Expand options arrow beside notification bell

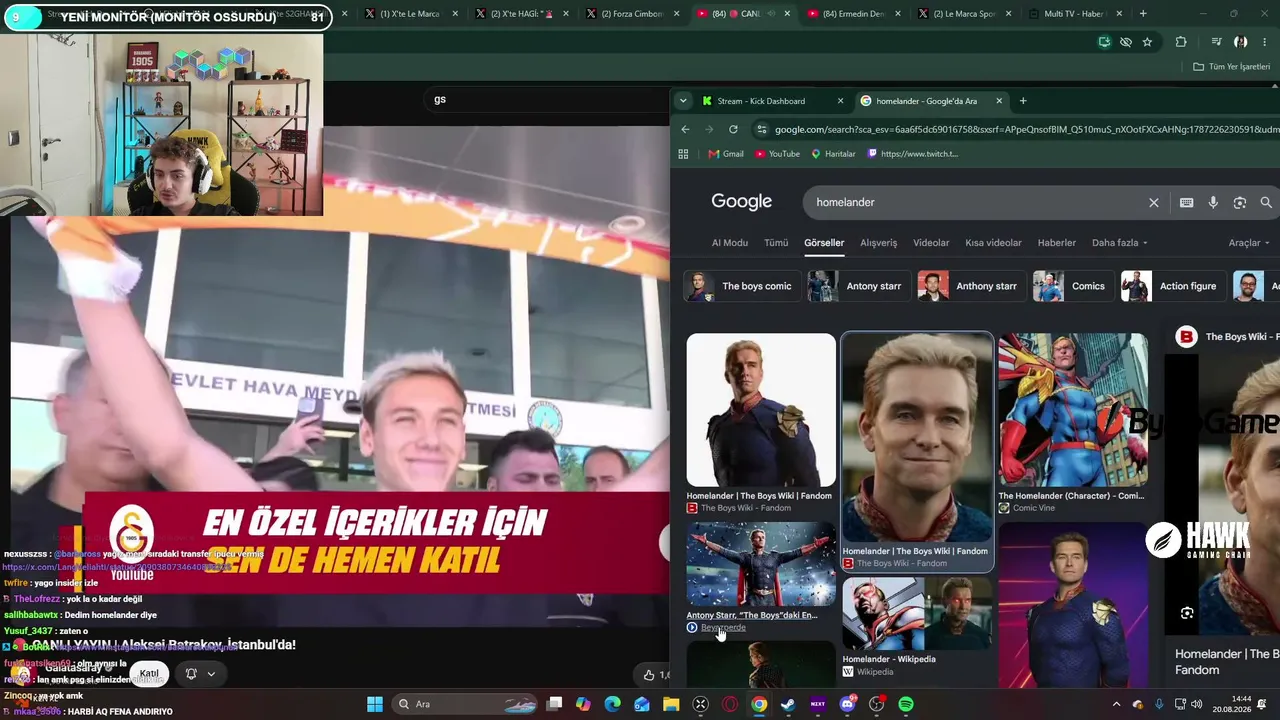pos(211,674)
